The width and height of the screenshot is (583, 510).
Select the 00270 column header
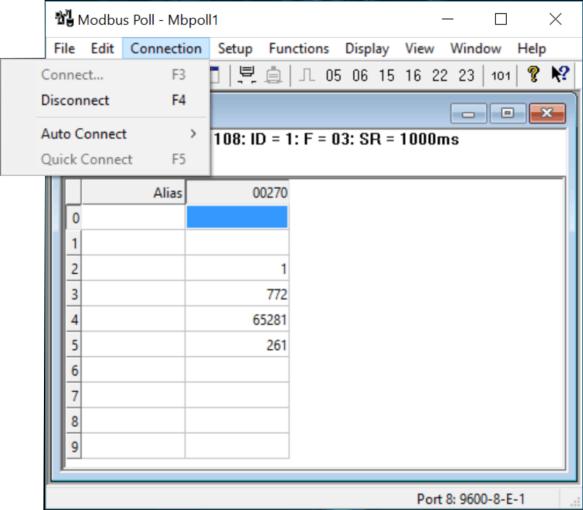tap(237, 192)
